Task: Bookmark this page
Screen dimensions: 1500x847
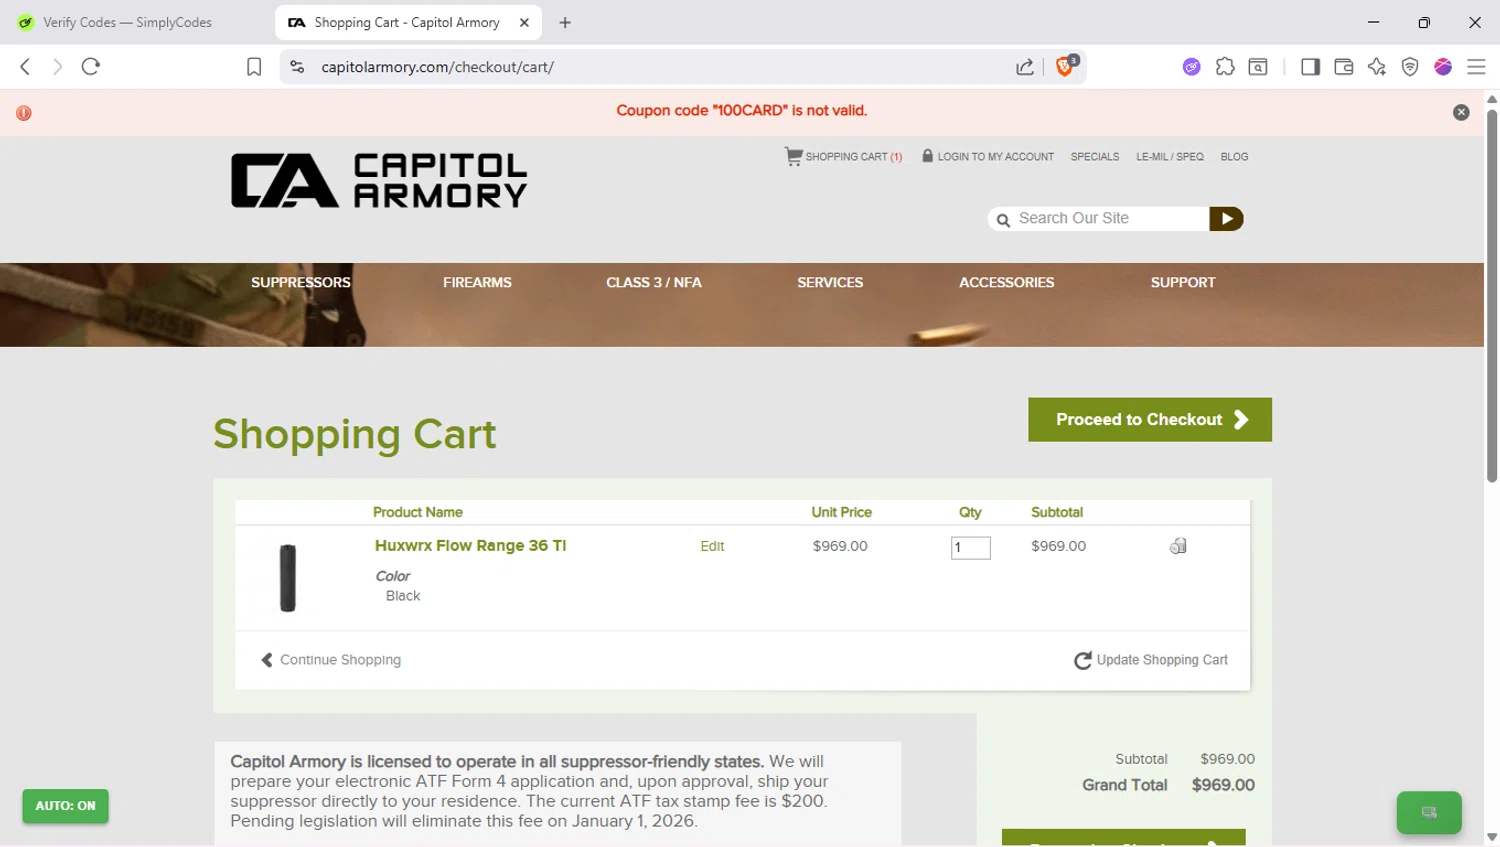Action: point(254,67)
